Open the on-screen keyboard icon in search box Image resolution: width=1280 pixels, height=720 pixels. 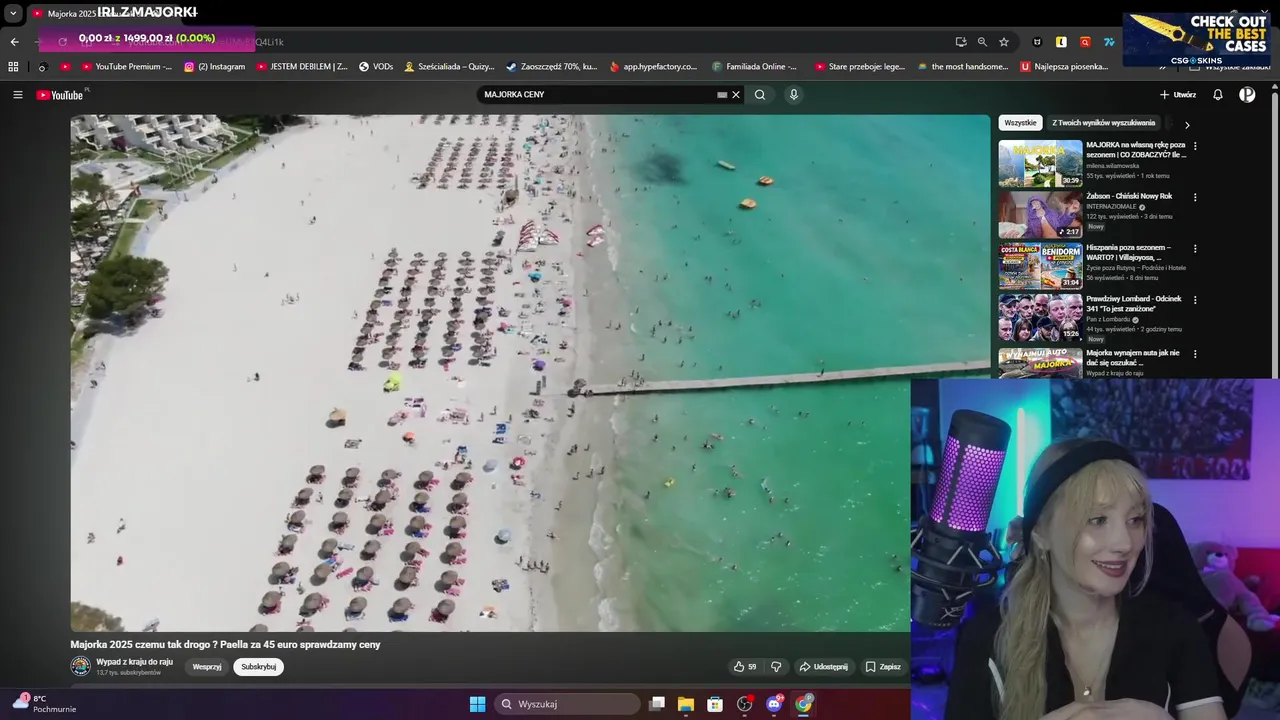point(722,95)
